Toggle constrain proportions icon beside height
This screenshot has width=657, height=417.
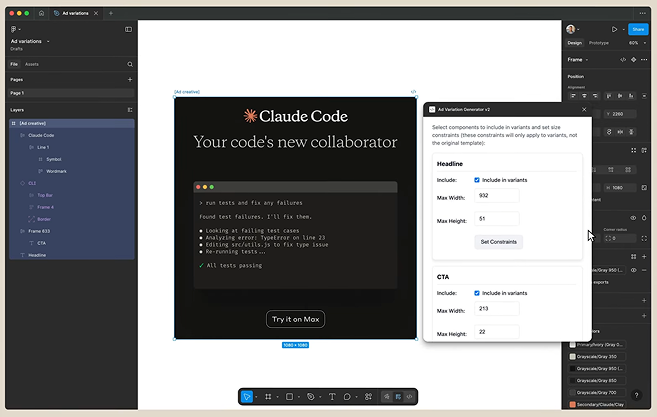tap(644, 188)
